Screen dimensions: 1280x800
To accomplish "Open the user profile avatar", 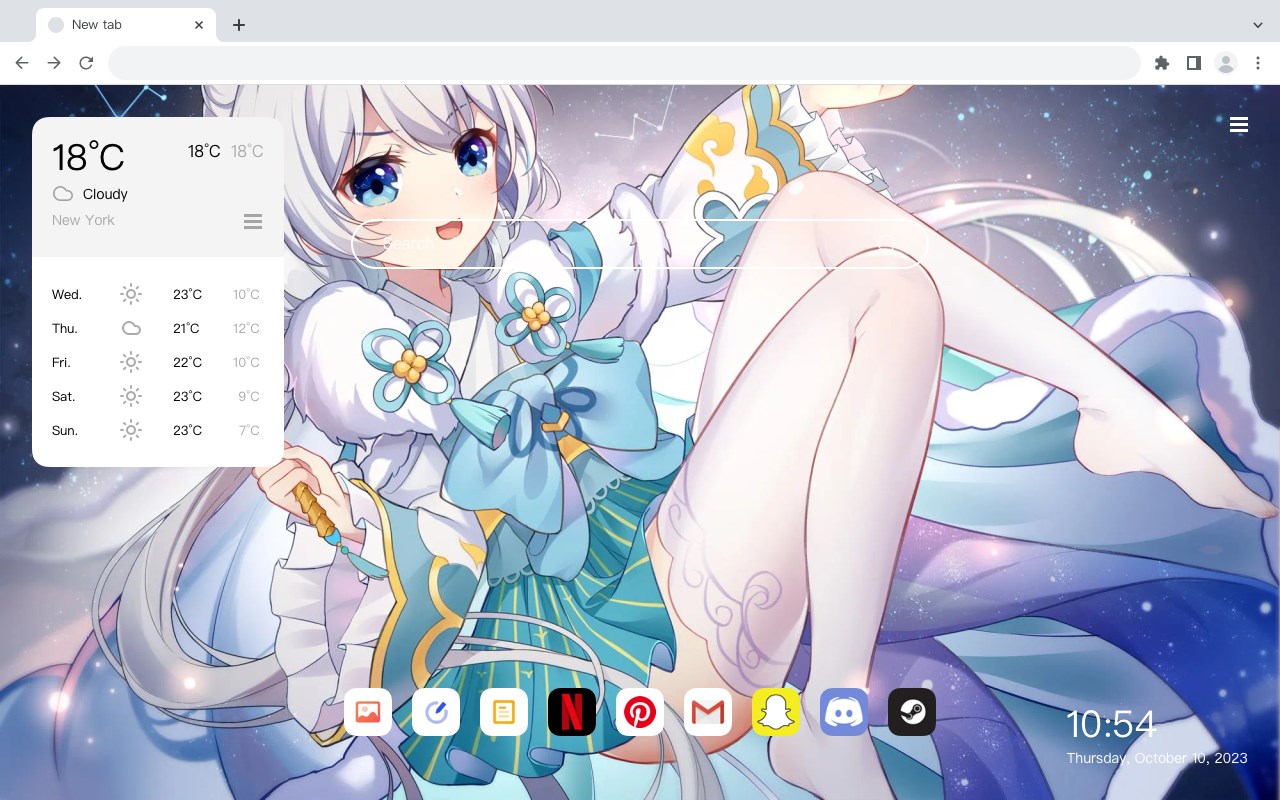I will [x=1226, y=63].
